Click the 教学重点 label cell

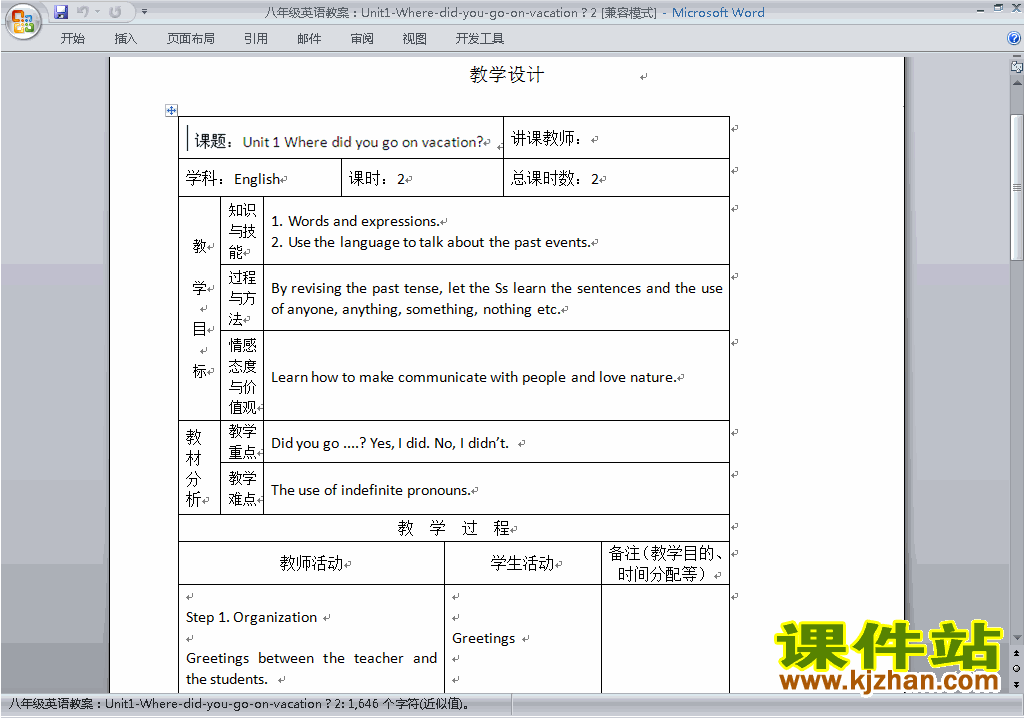coord(242,442)
